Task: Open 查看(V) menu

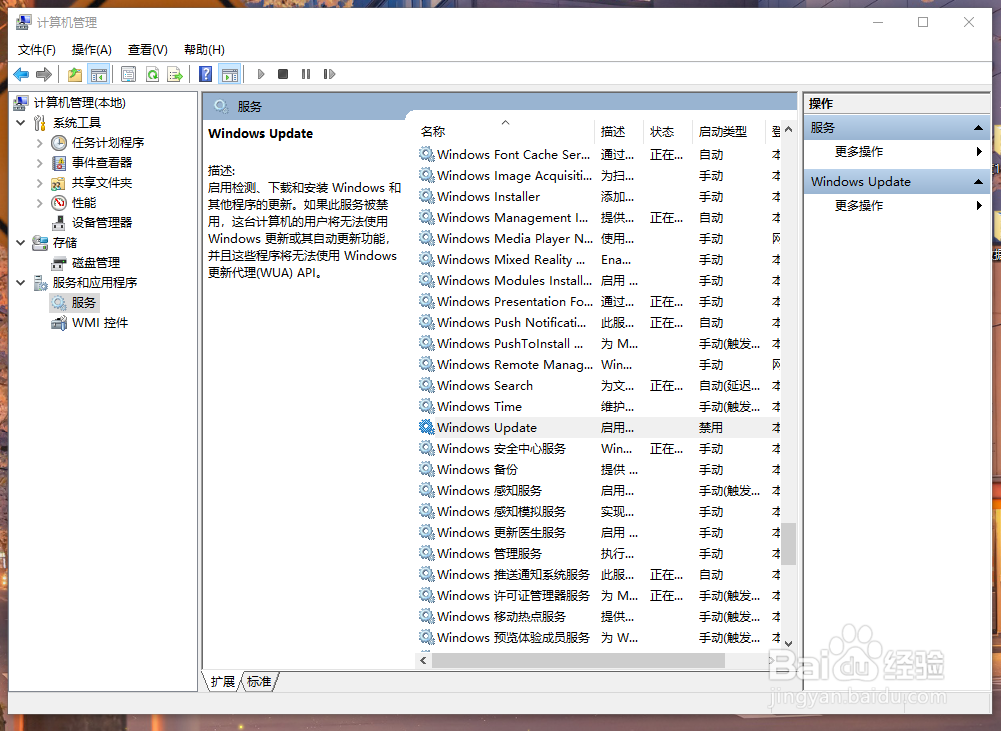Action: pos(147,50)
